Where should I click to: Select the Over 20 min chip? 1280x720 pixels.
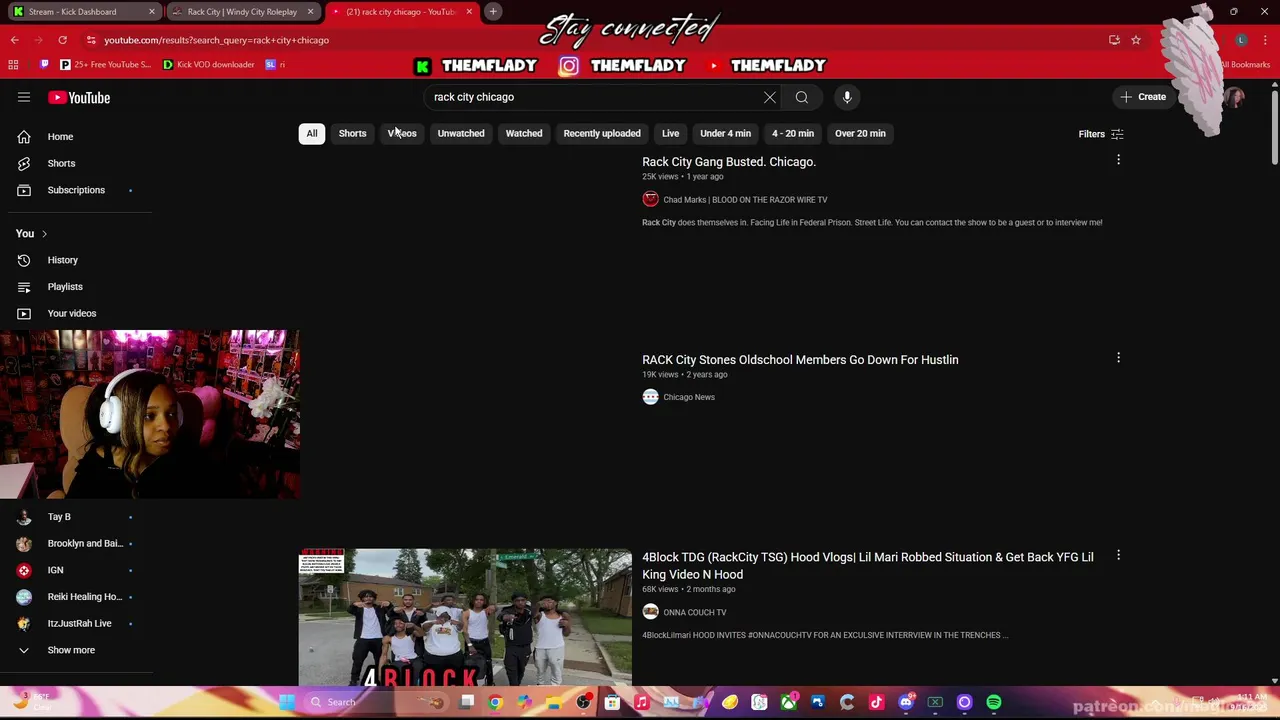click(x=860, y=133)
